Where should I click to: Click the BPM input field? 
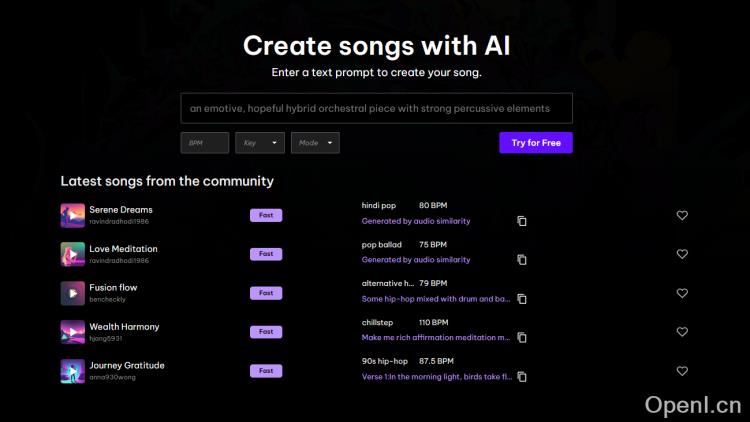click(205, 143)
